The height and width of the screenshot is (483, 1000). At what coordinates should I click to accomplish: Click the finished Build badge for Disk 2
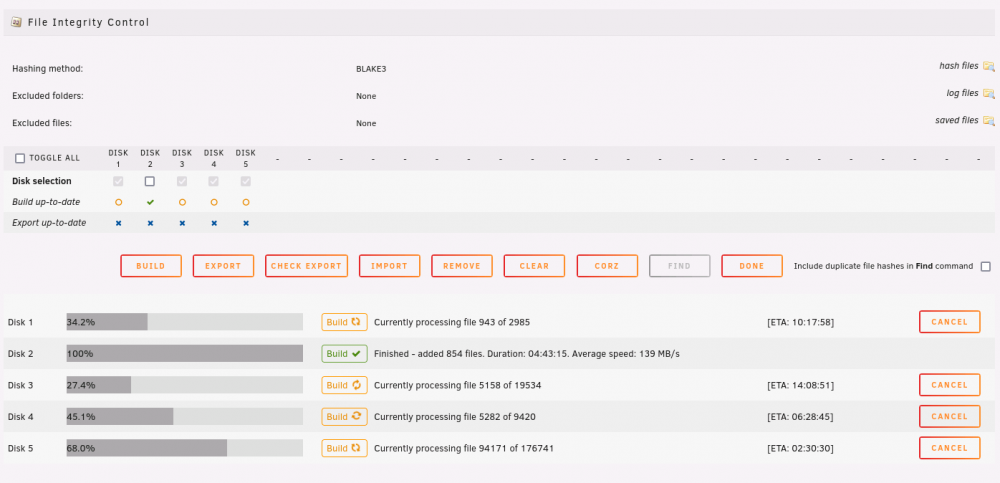[344, 353]
